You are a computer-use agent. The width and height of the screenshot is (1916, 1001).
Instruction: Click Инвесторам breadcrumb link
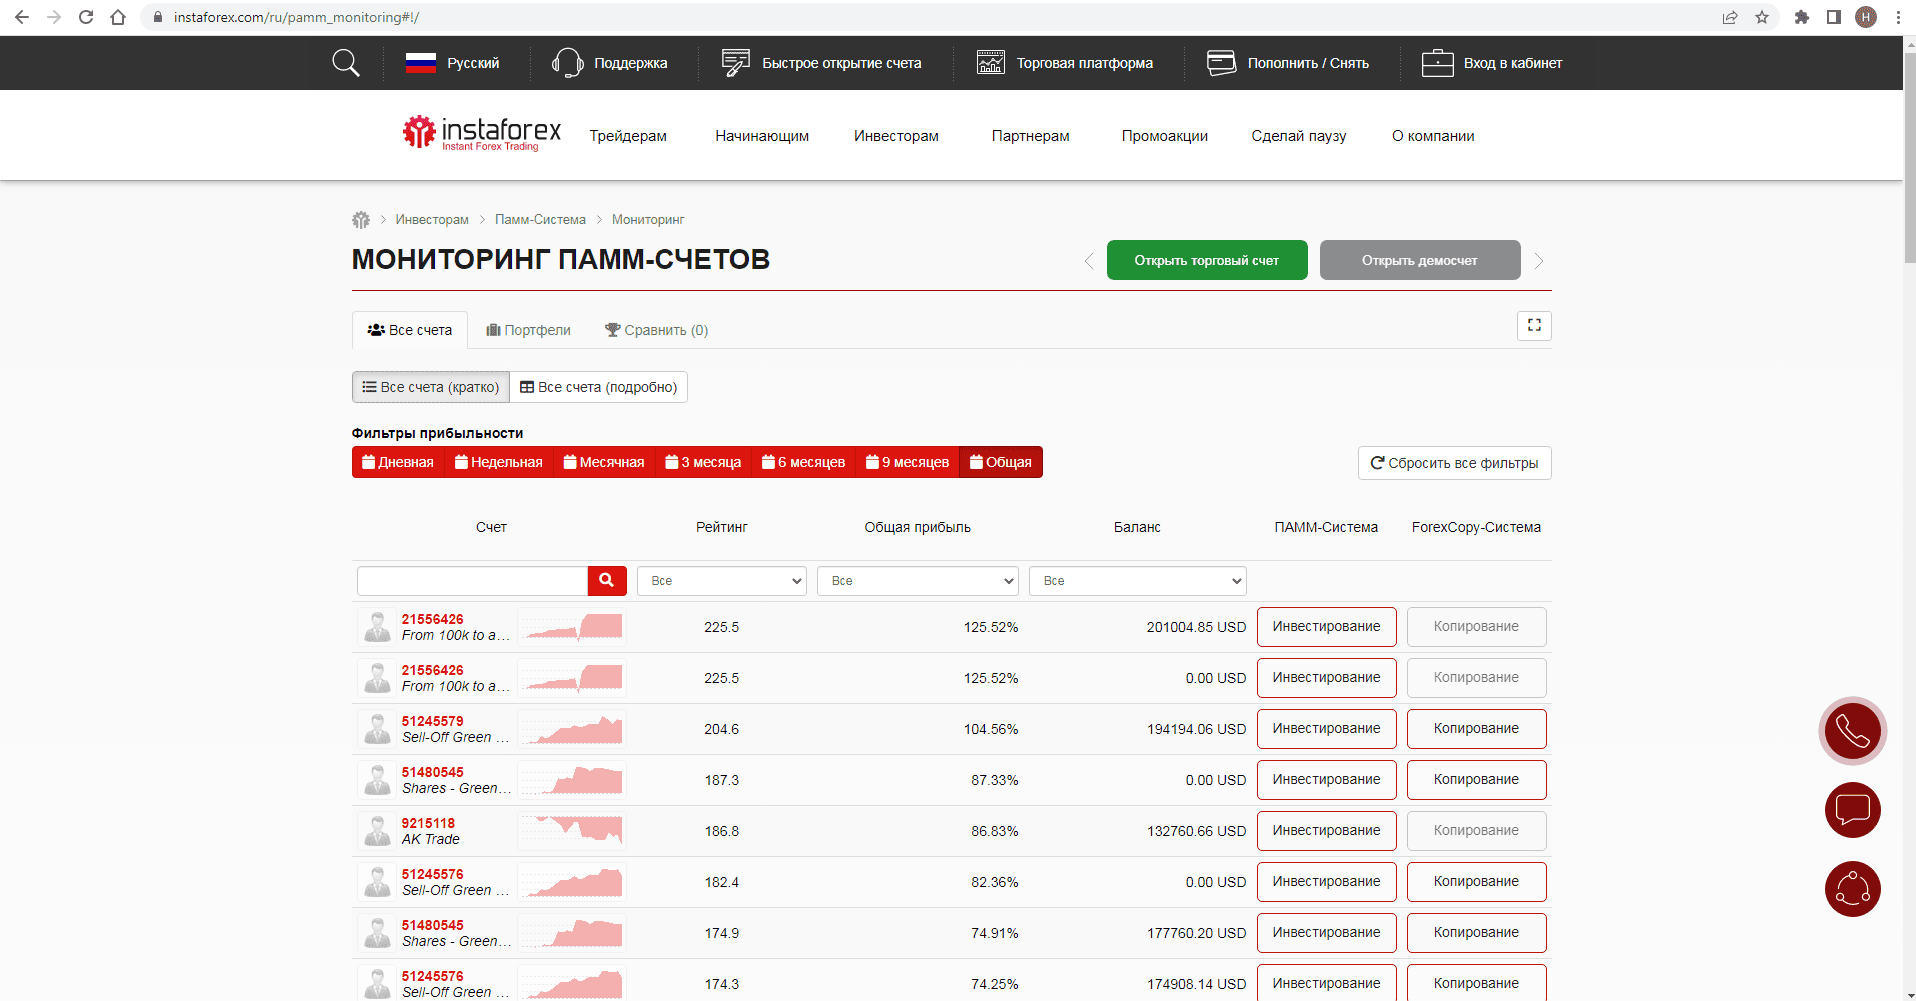point(432,220)
